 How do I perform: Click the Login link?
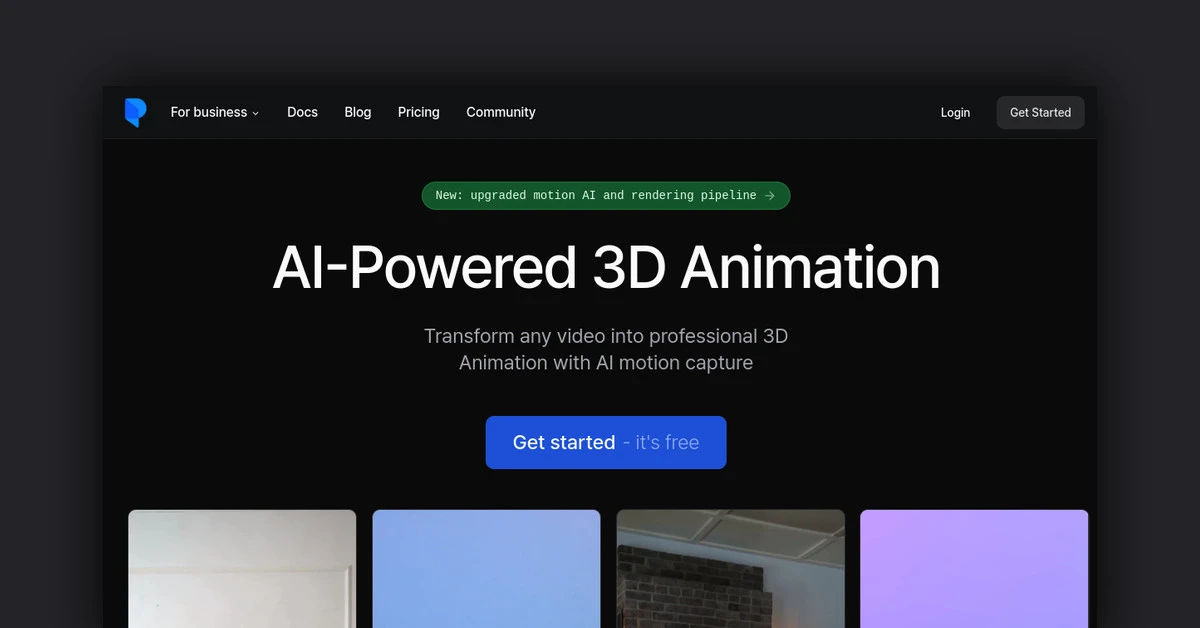tap(955, 113)
